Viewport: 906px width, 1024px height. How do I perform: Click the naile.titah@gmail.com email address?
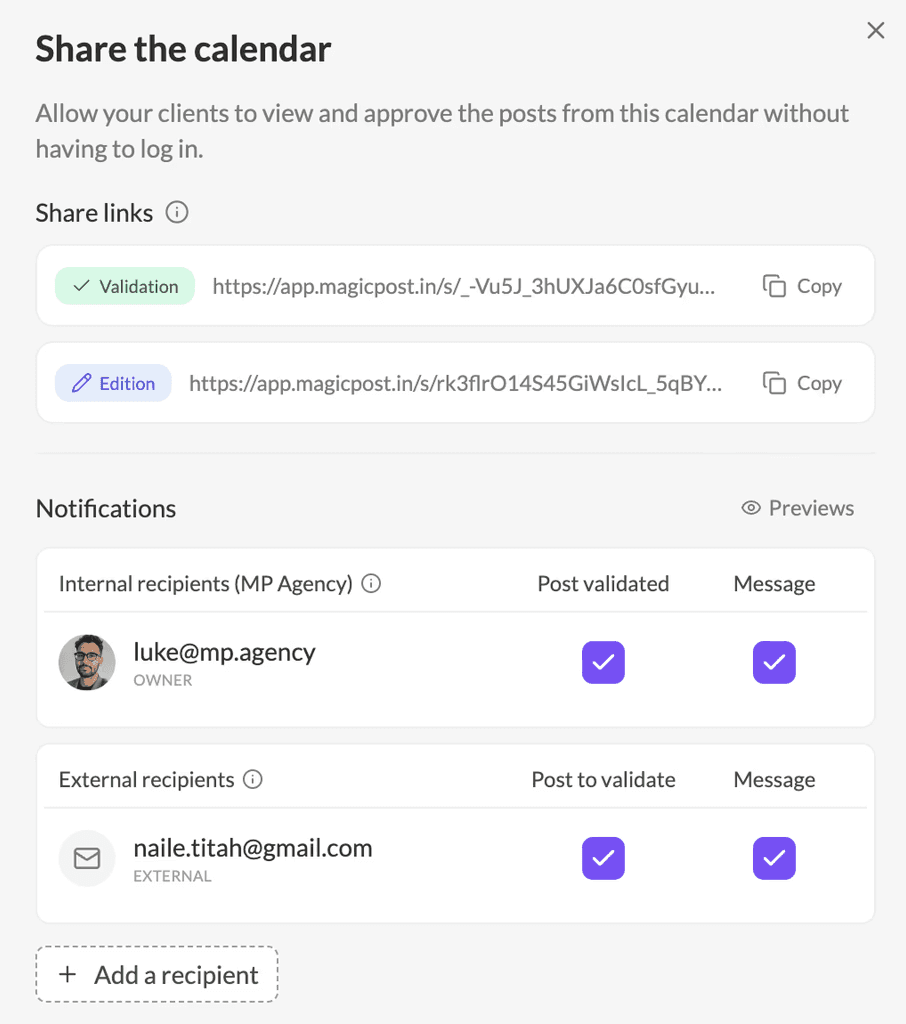point(253,848)
